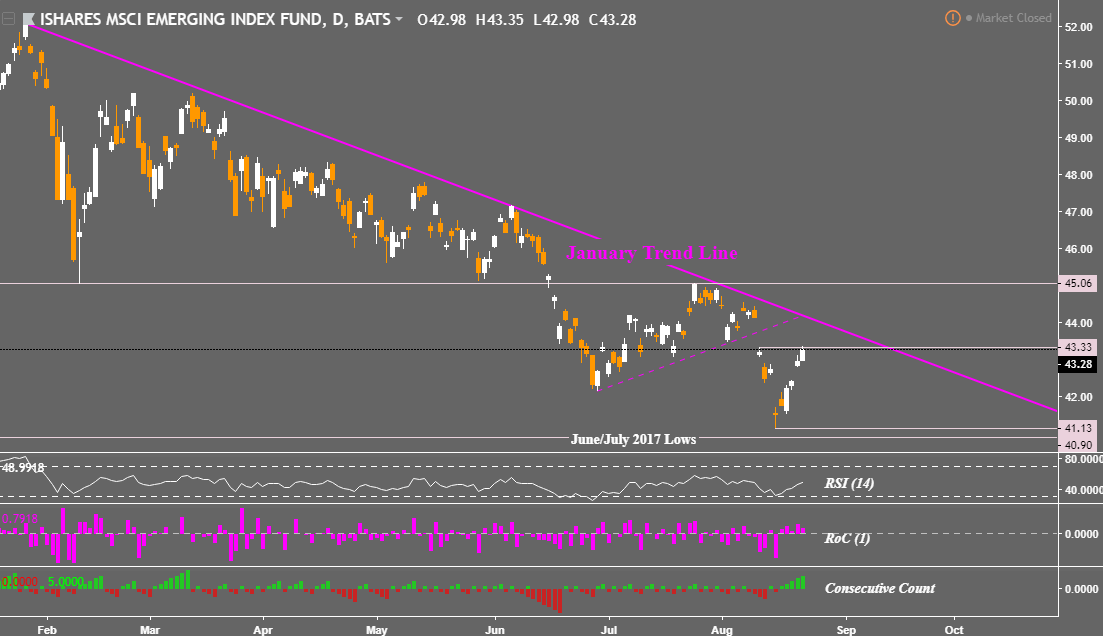This screenshot has width=1103, height=636.
Task: Click the Feb label on the time axis
Action: (x=46, y=630)
